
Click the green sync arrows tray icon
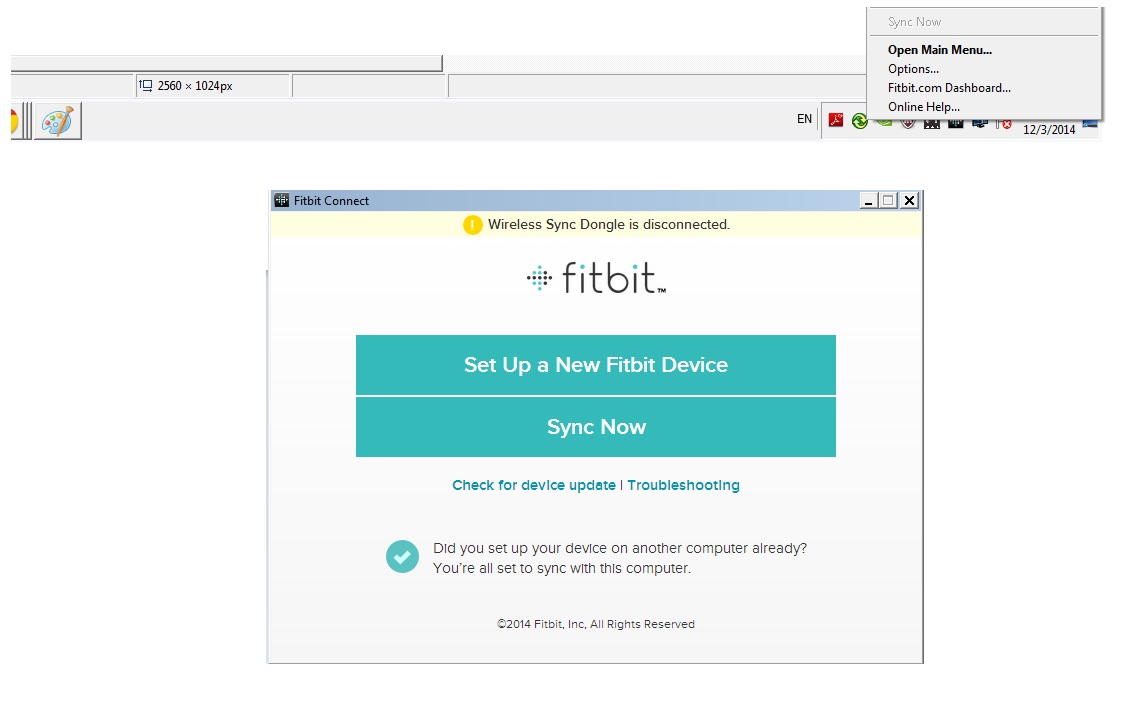click(x=859, y=122)
